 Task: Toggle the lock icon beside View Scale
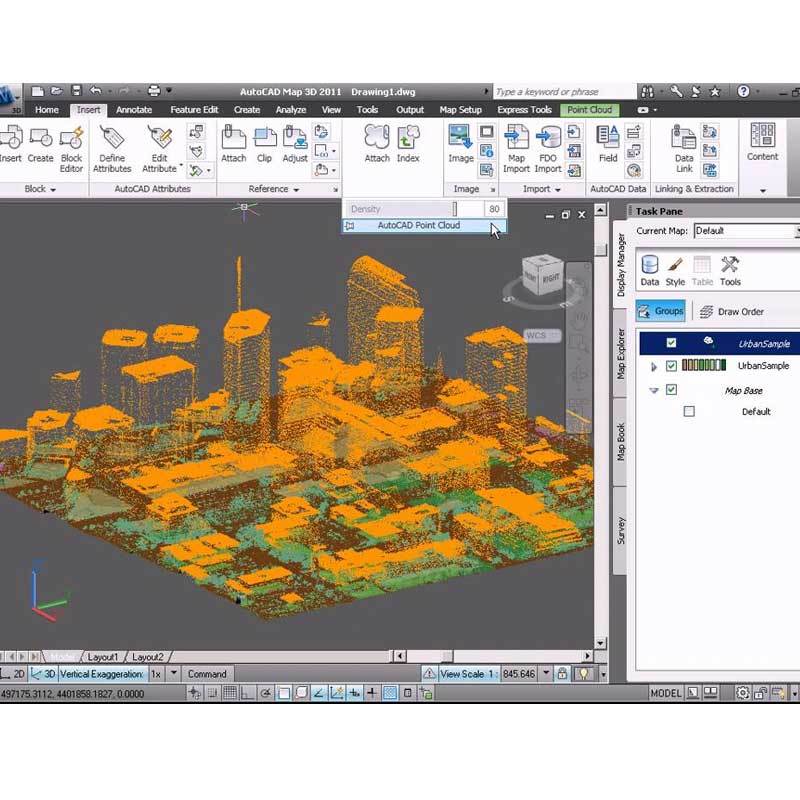[562, 673]
